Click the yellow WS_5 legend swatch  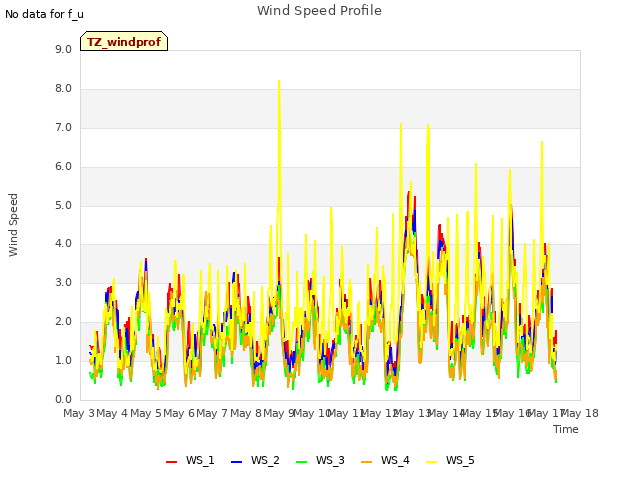(x=431, y=461)
